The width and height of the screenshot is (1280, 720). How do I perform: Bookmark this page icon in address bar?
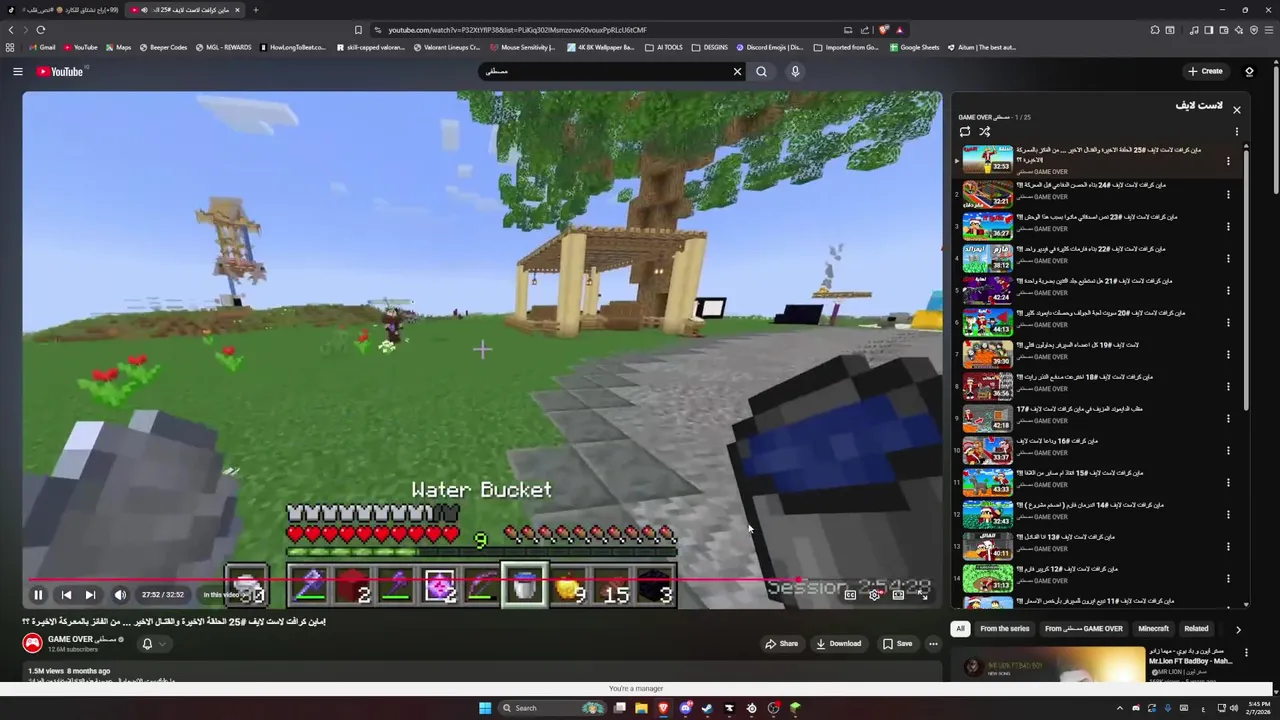[x=358, y=30]
